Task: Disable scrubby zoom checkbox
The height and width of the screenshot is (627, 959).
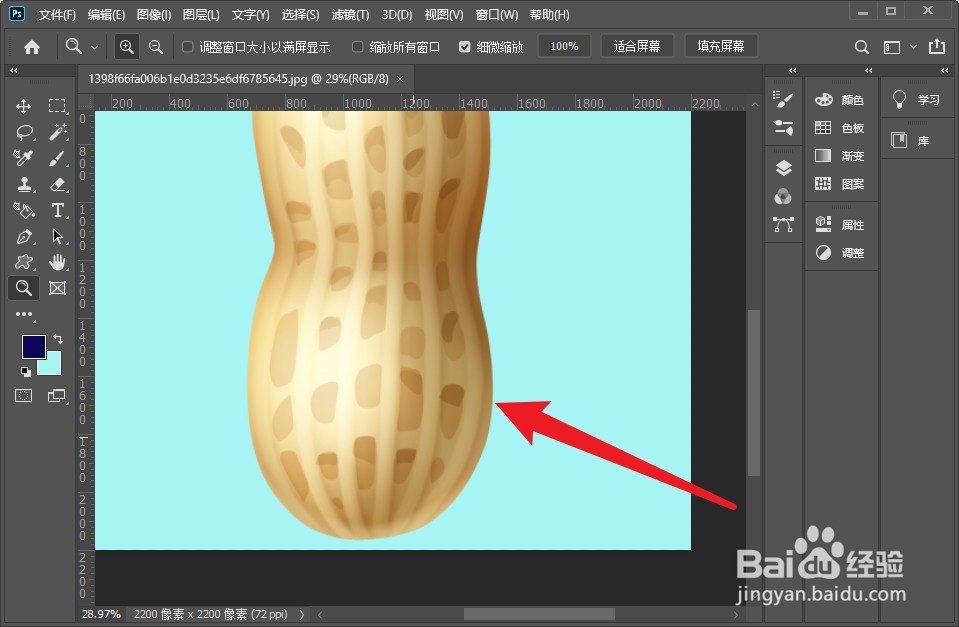Action: pos(465,46)
